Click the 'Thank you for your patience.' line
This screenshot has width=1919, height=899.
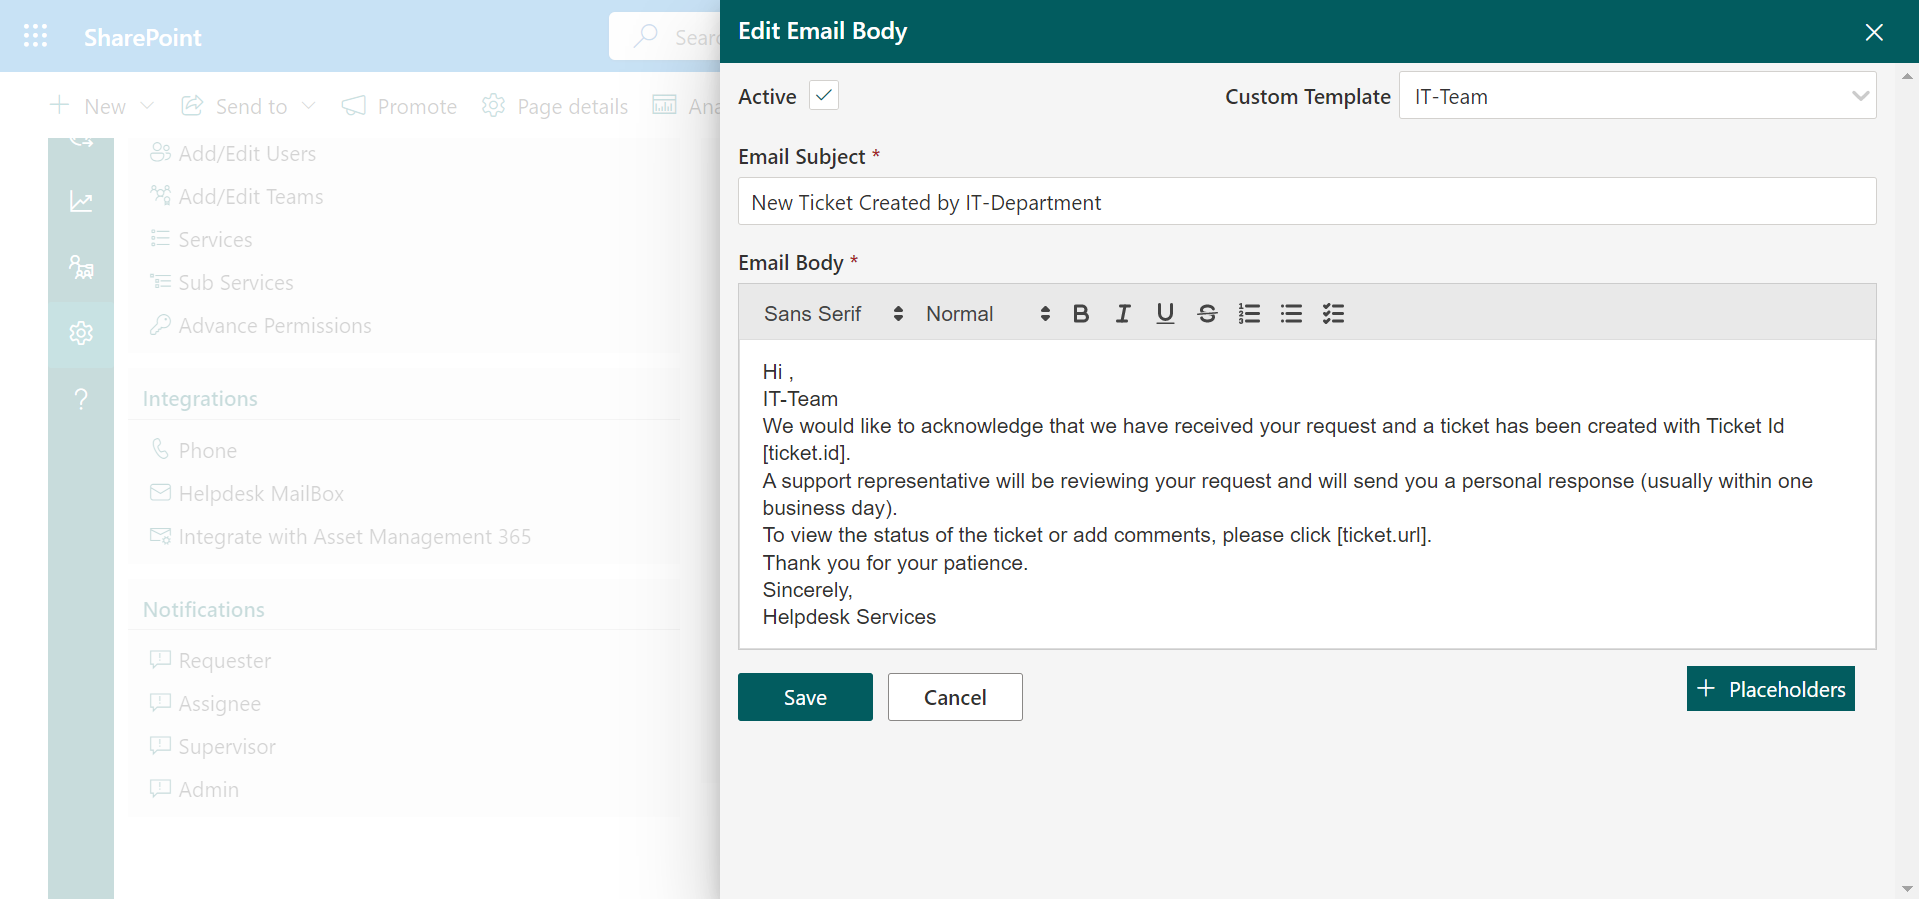pyautogui.click(x=895, y=563)
